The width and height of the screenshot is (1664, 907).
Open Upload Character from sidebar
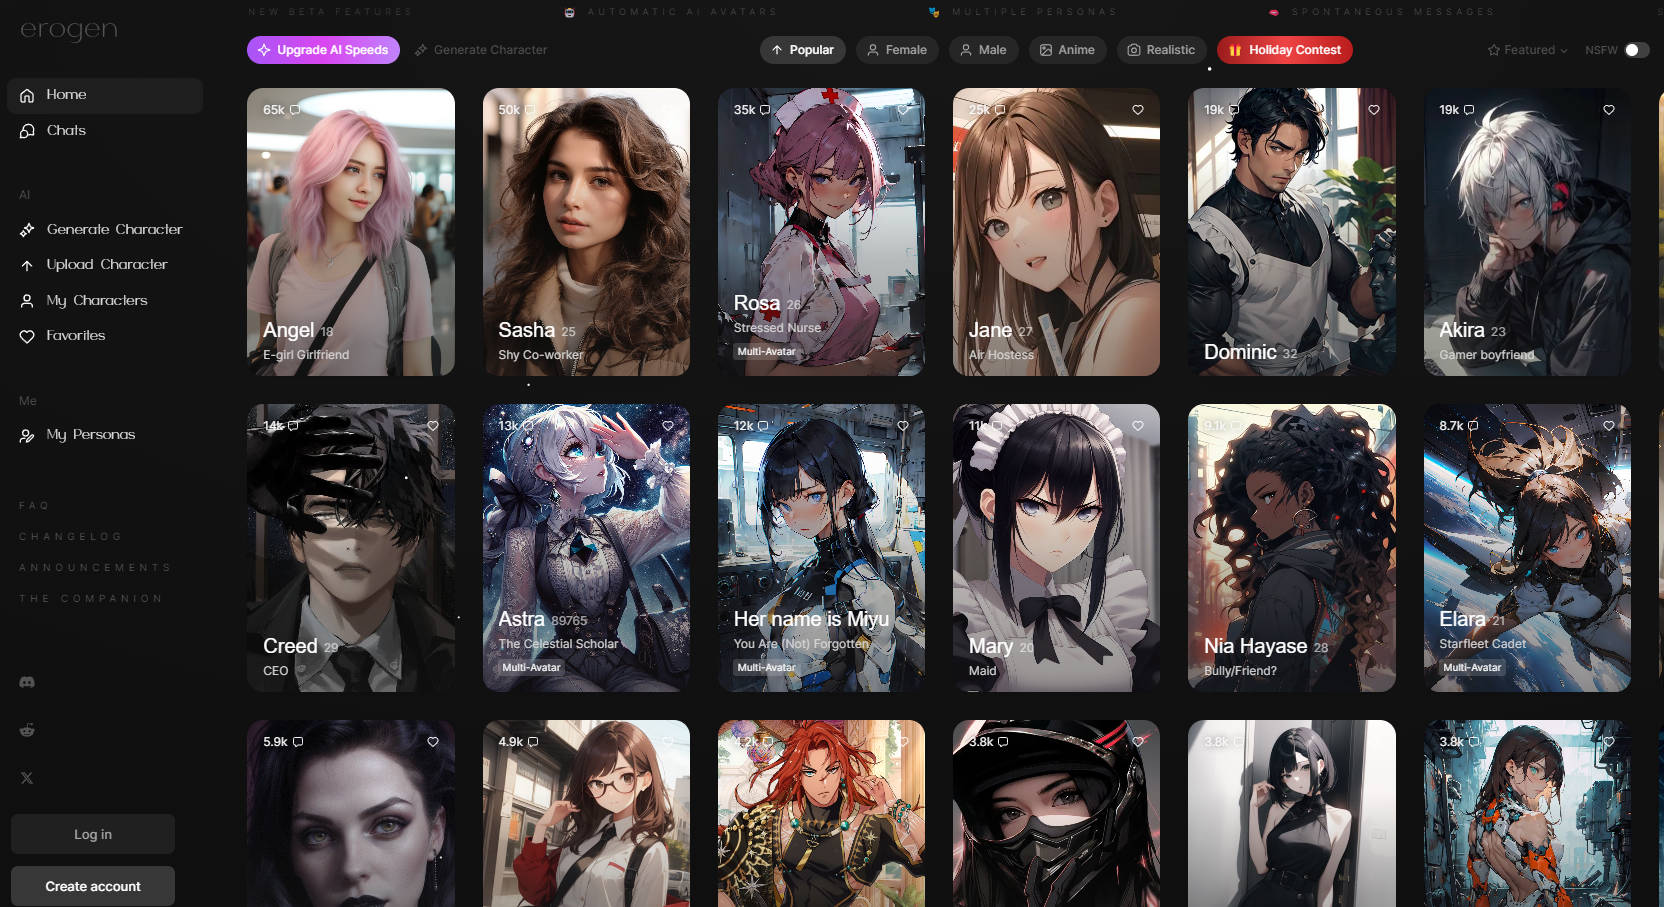[106, 264]
